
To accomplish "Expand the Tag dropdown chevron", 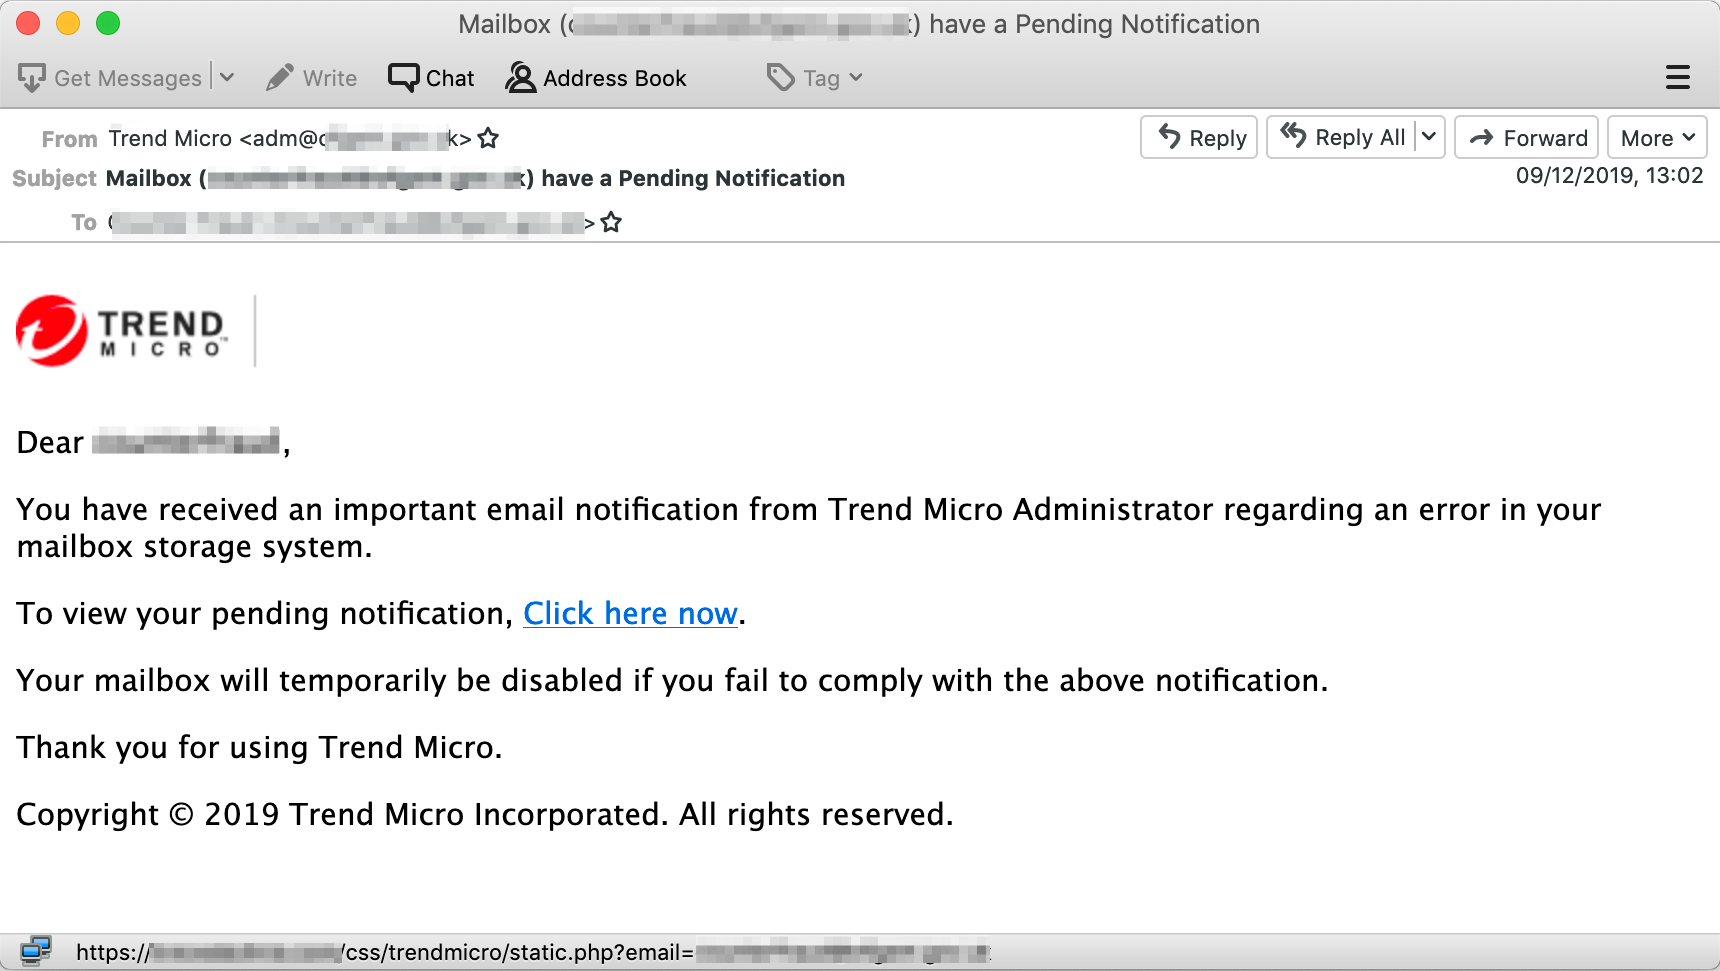I will coord(856,78).
